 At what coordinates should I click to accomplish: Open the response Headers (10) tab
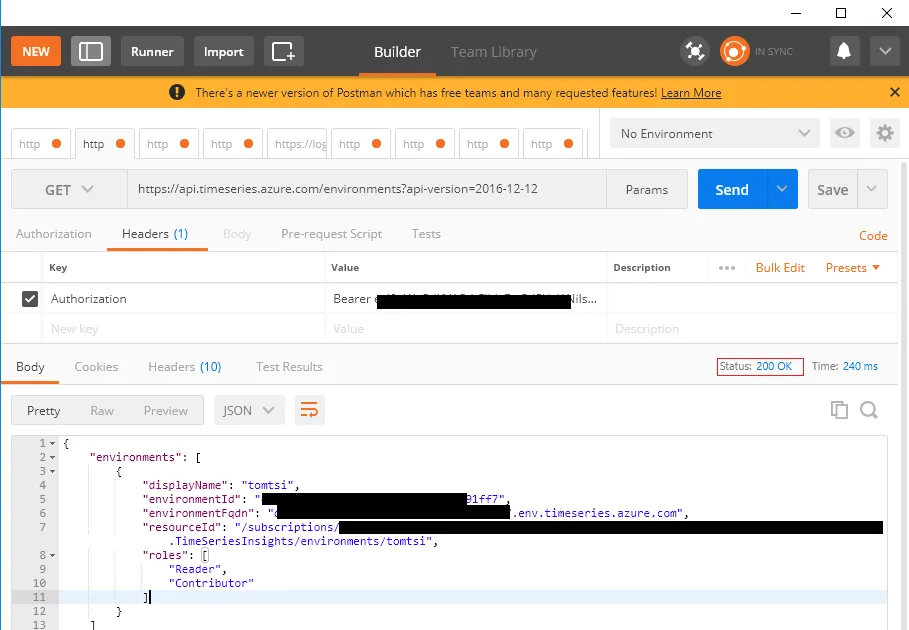click(184, 367)
